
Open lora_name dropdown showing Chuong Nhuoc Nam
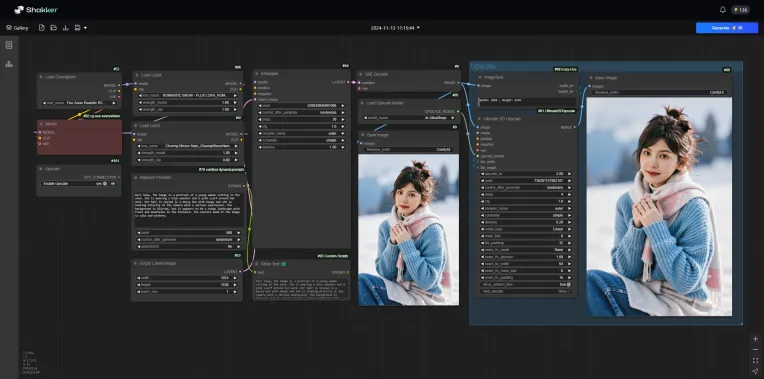pos(188,146)
